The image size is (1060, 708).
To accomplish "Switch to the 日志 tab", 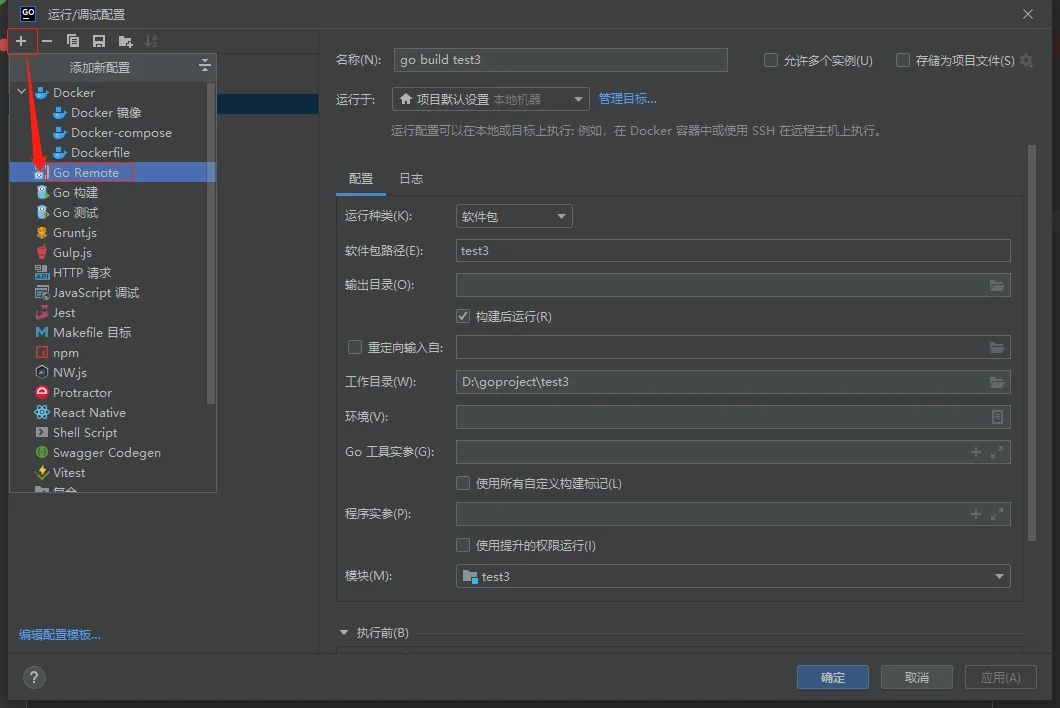I will click(x=411, y=179).
